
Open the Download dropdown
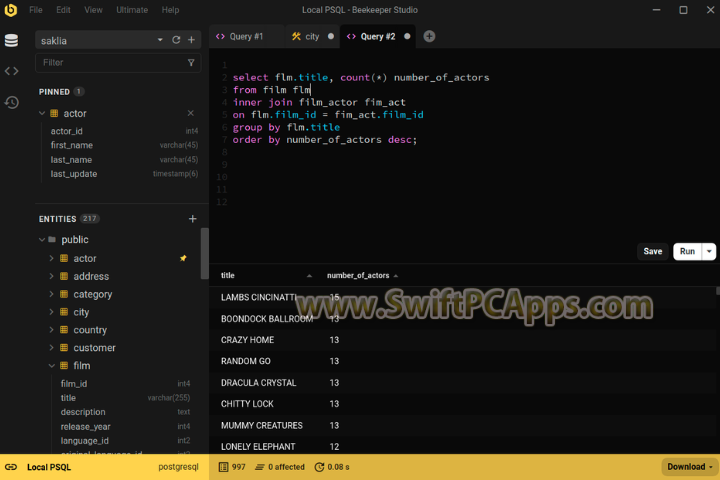(688, 467)
